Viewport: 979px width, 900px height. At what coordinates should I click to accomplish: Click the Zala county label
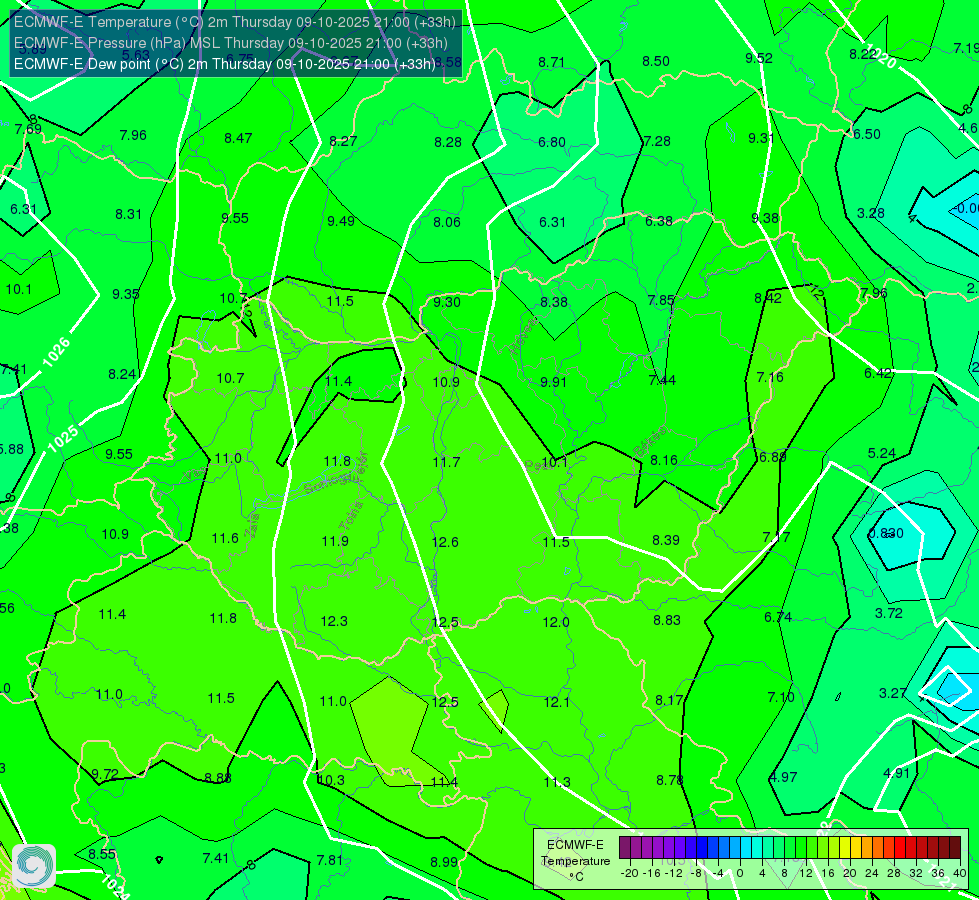(252, 527)
